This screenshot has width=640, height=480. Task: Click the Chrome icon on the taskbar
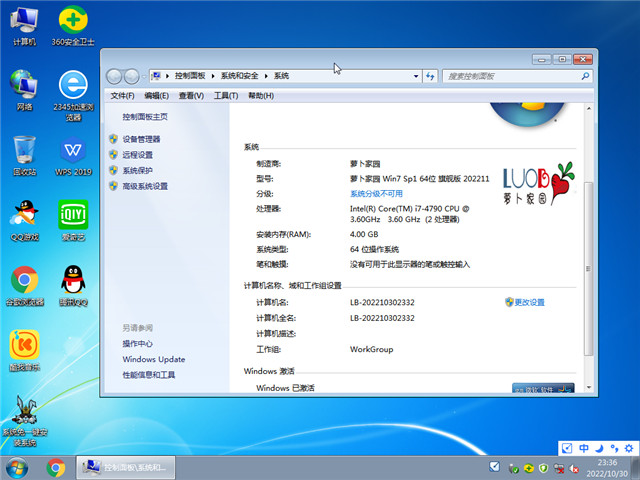point(56,467)
